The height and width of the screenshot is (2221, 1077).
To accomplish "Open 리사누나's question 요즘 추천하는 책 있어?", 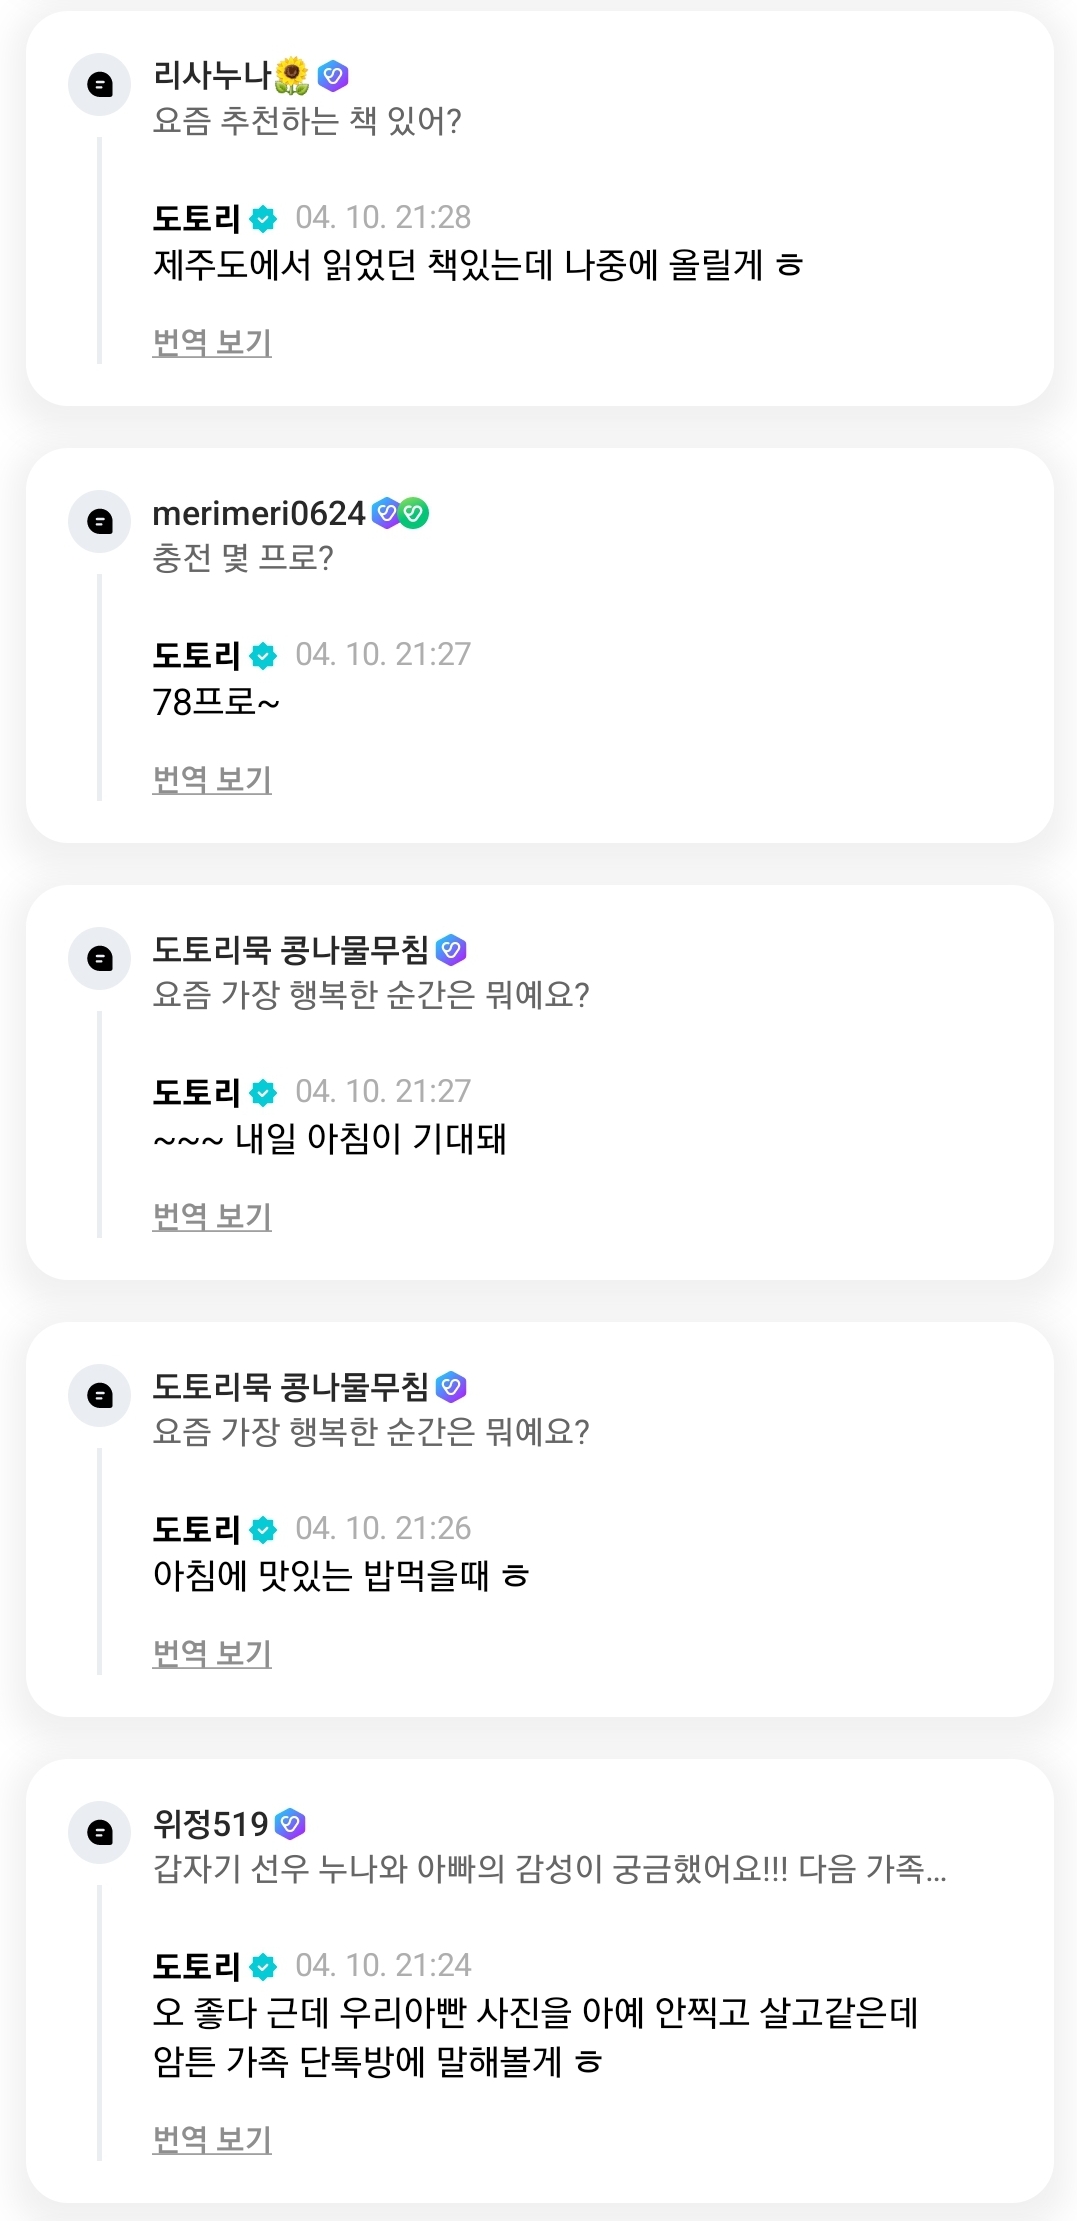I will [307, 121].
